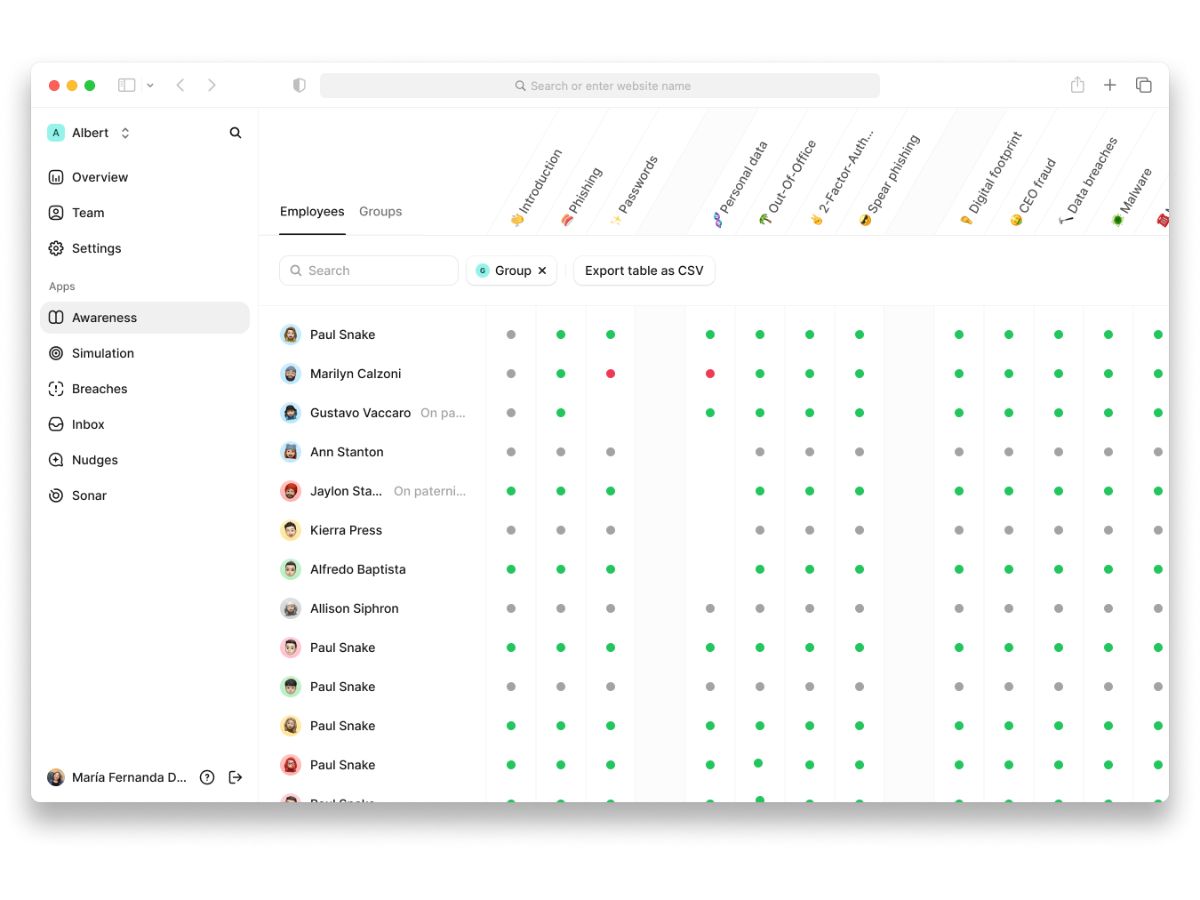Select the Employees tab
1200x900 pixels.
click(312, 211)
